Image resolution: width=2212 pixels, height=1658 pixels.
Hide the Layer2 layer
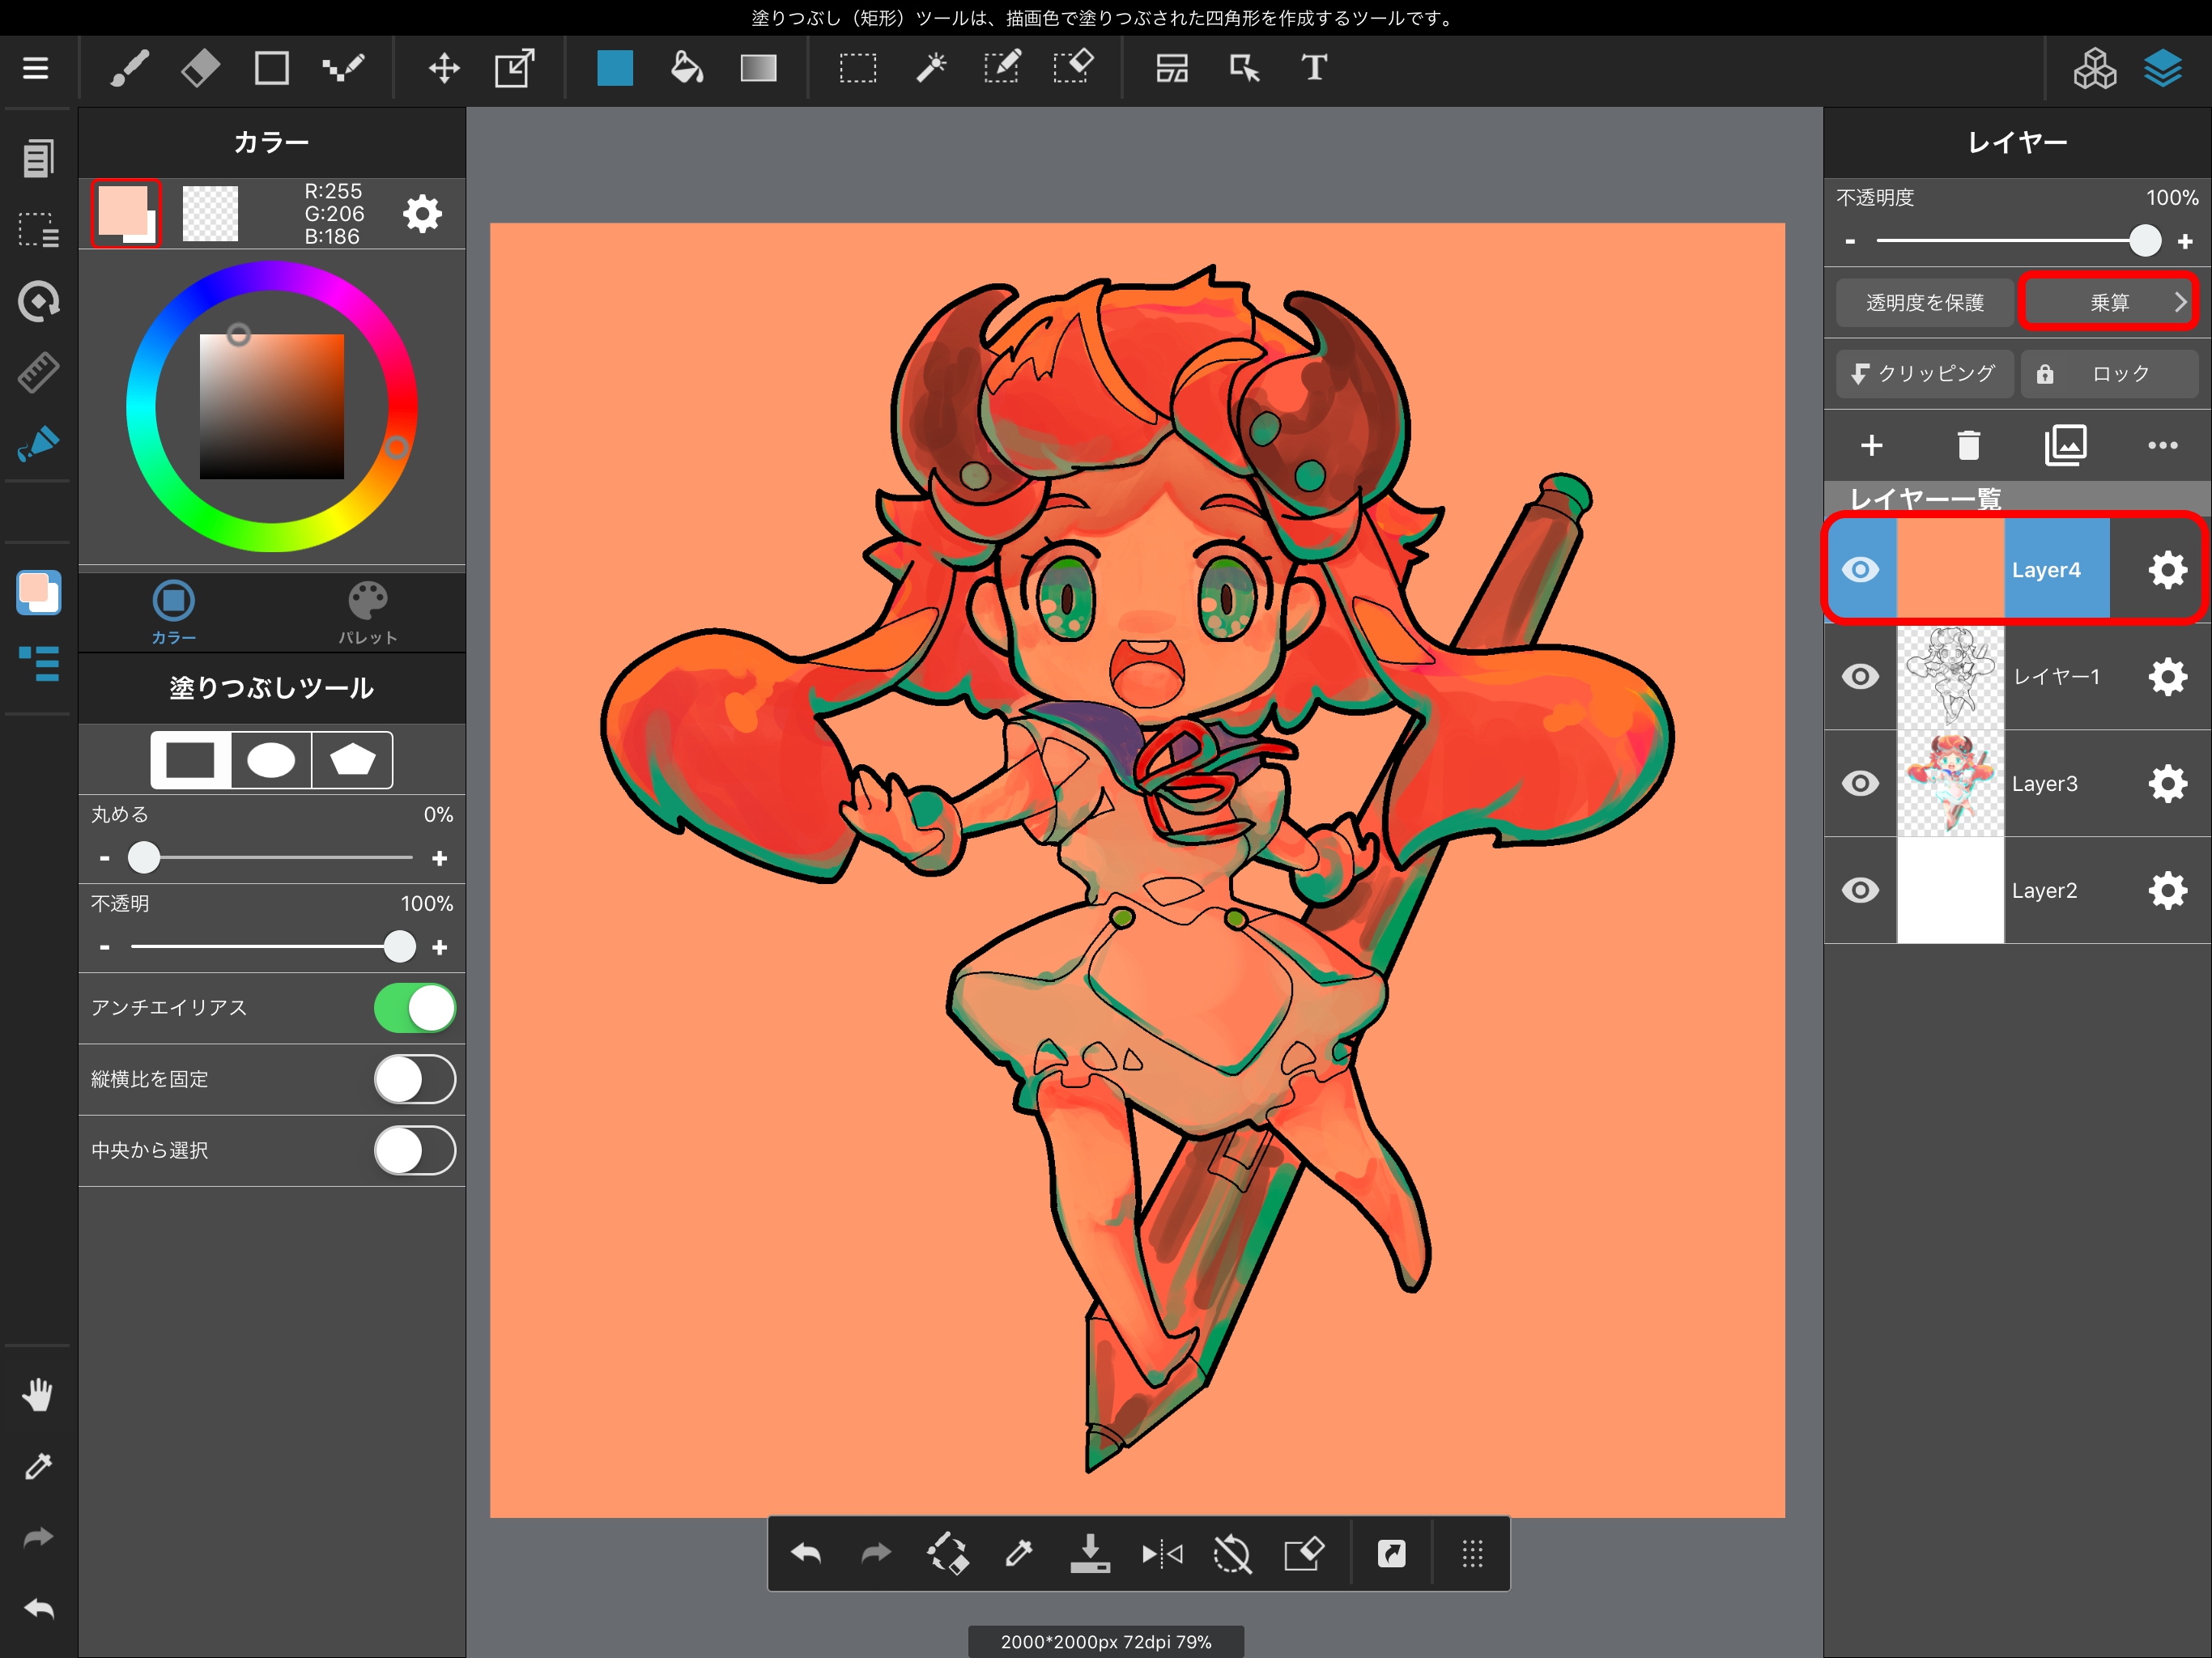tap(1860, 890)
